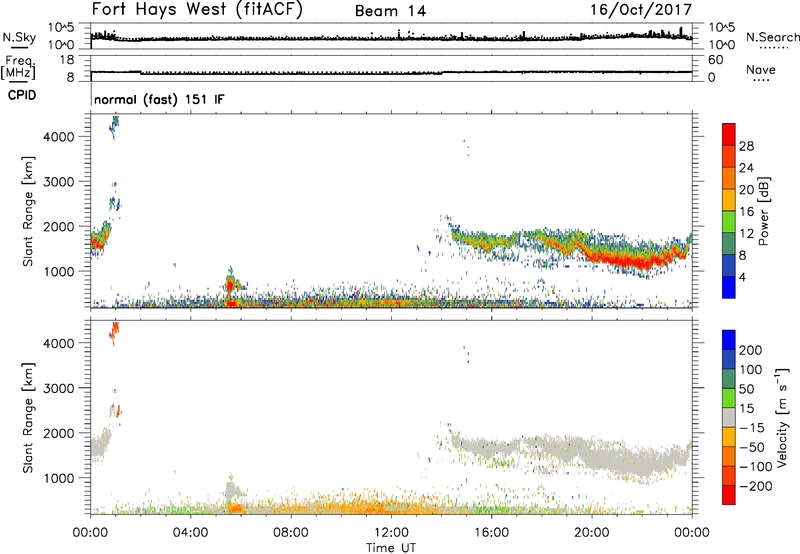The height and width of the screenshot is (554, 800).
Task: Select the 'Beam 14' label
Action: (390, 11)
